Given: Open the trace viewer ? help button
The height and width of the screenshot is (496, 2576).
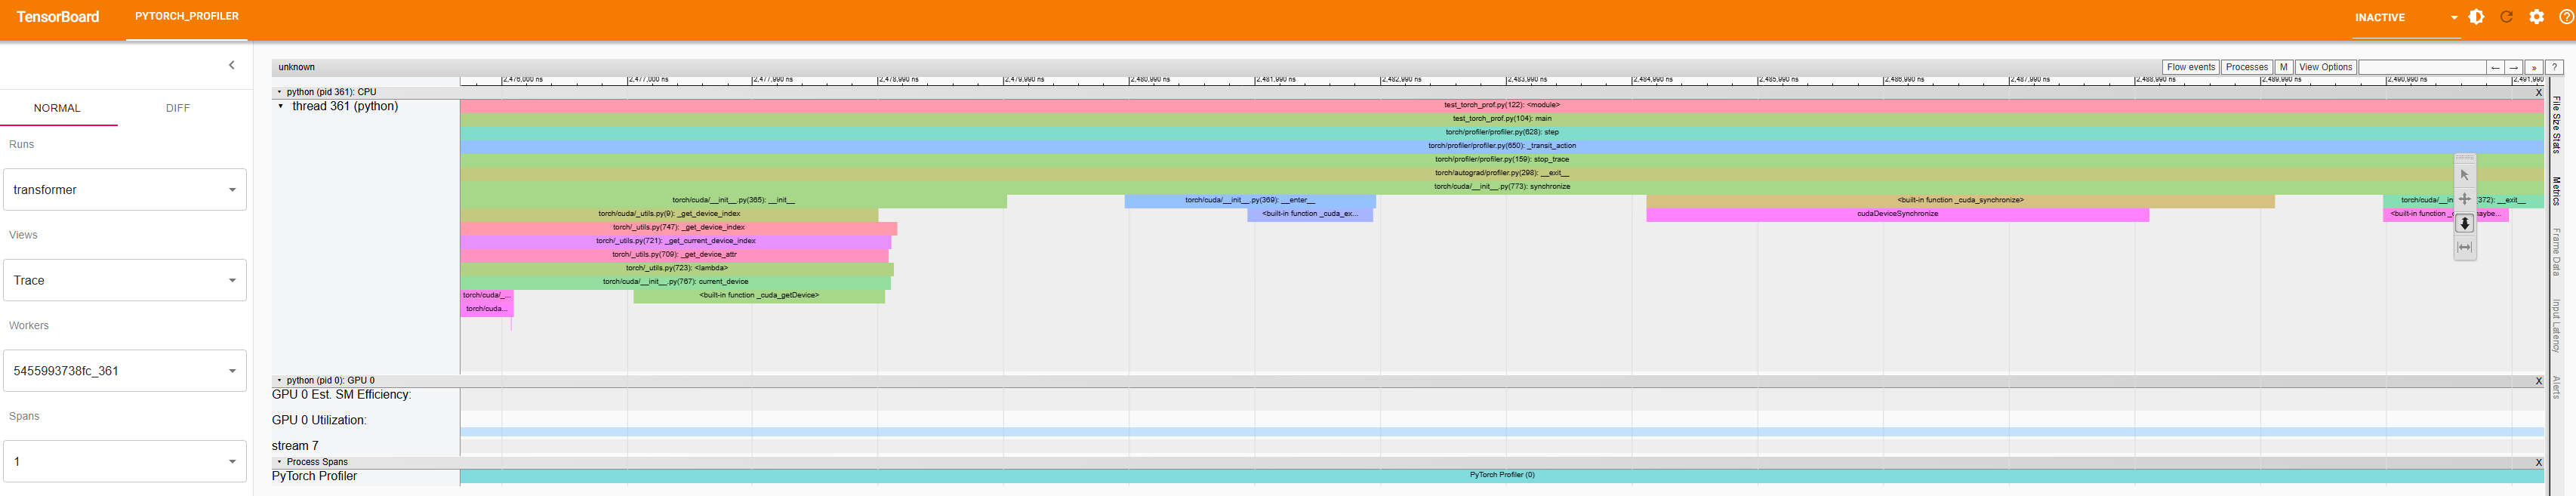Looking at the screenshot, I should [2554, 67].
